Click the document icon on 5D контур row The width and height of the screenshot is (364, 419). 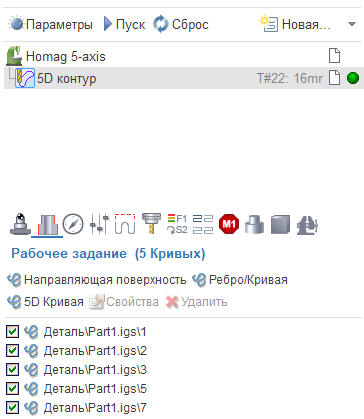click(334, 78)
